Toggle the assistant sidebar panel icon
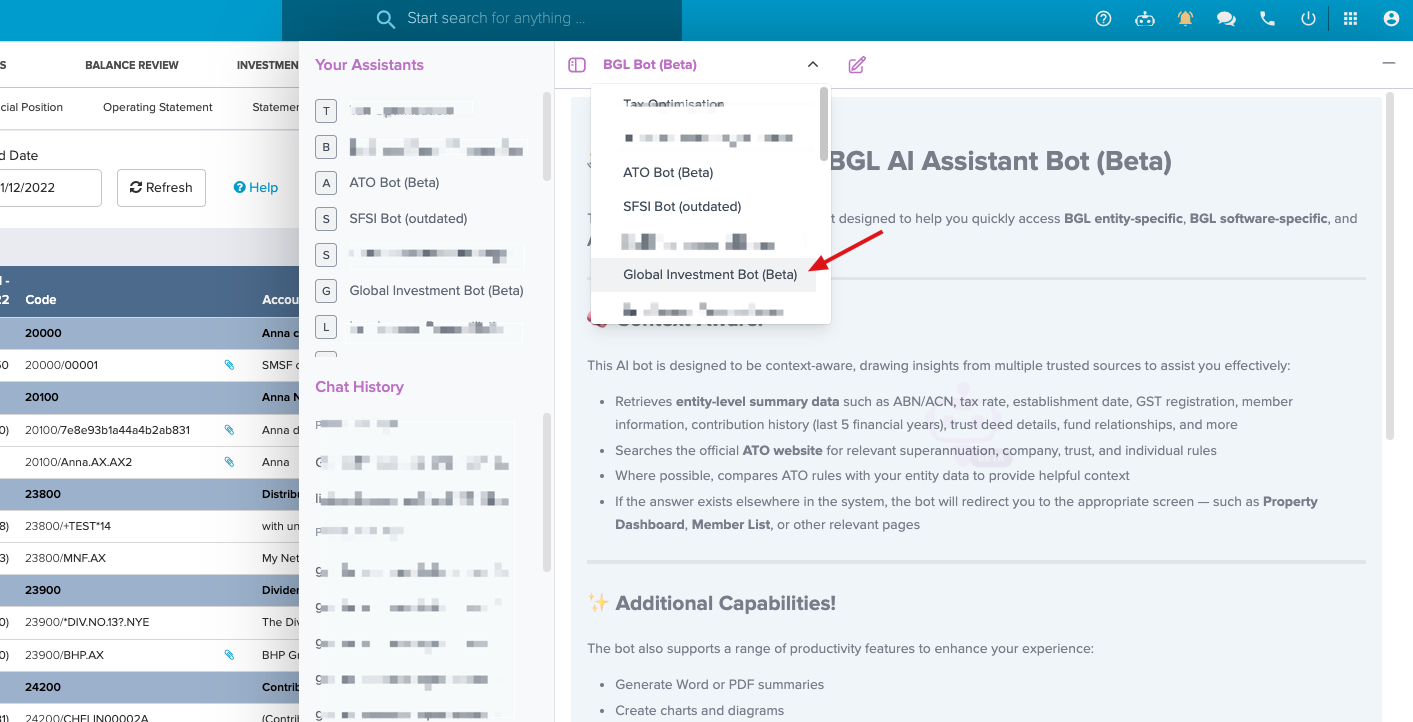 [x=576, y=65]
